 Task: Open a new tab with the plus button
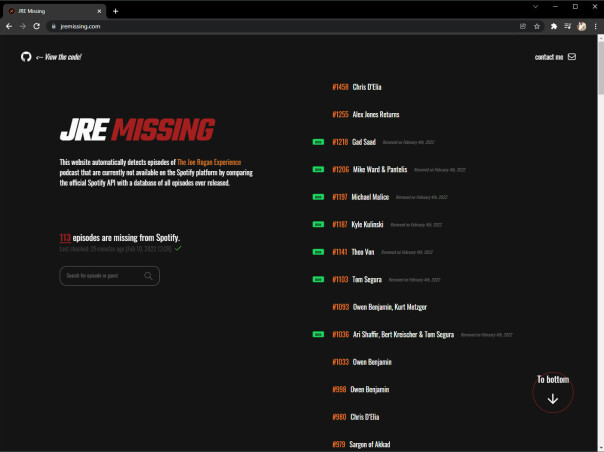click(115, 11)
